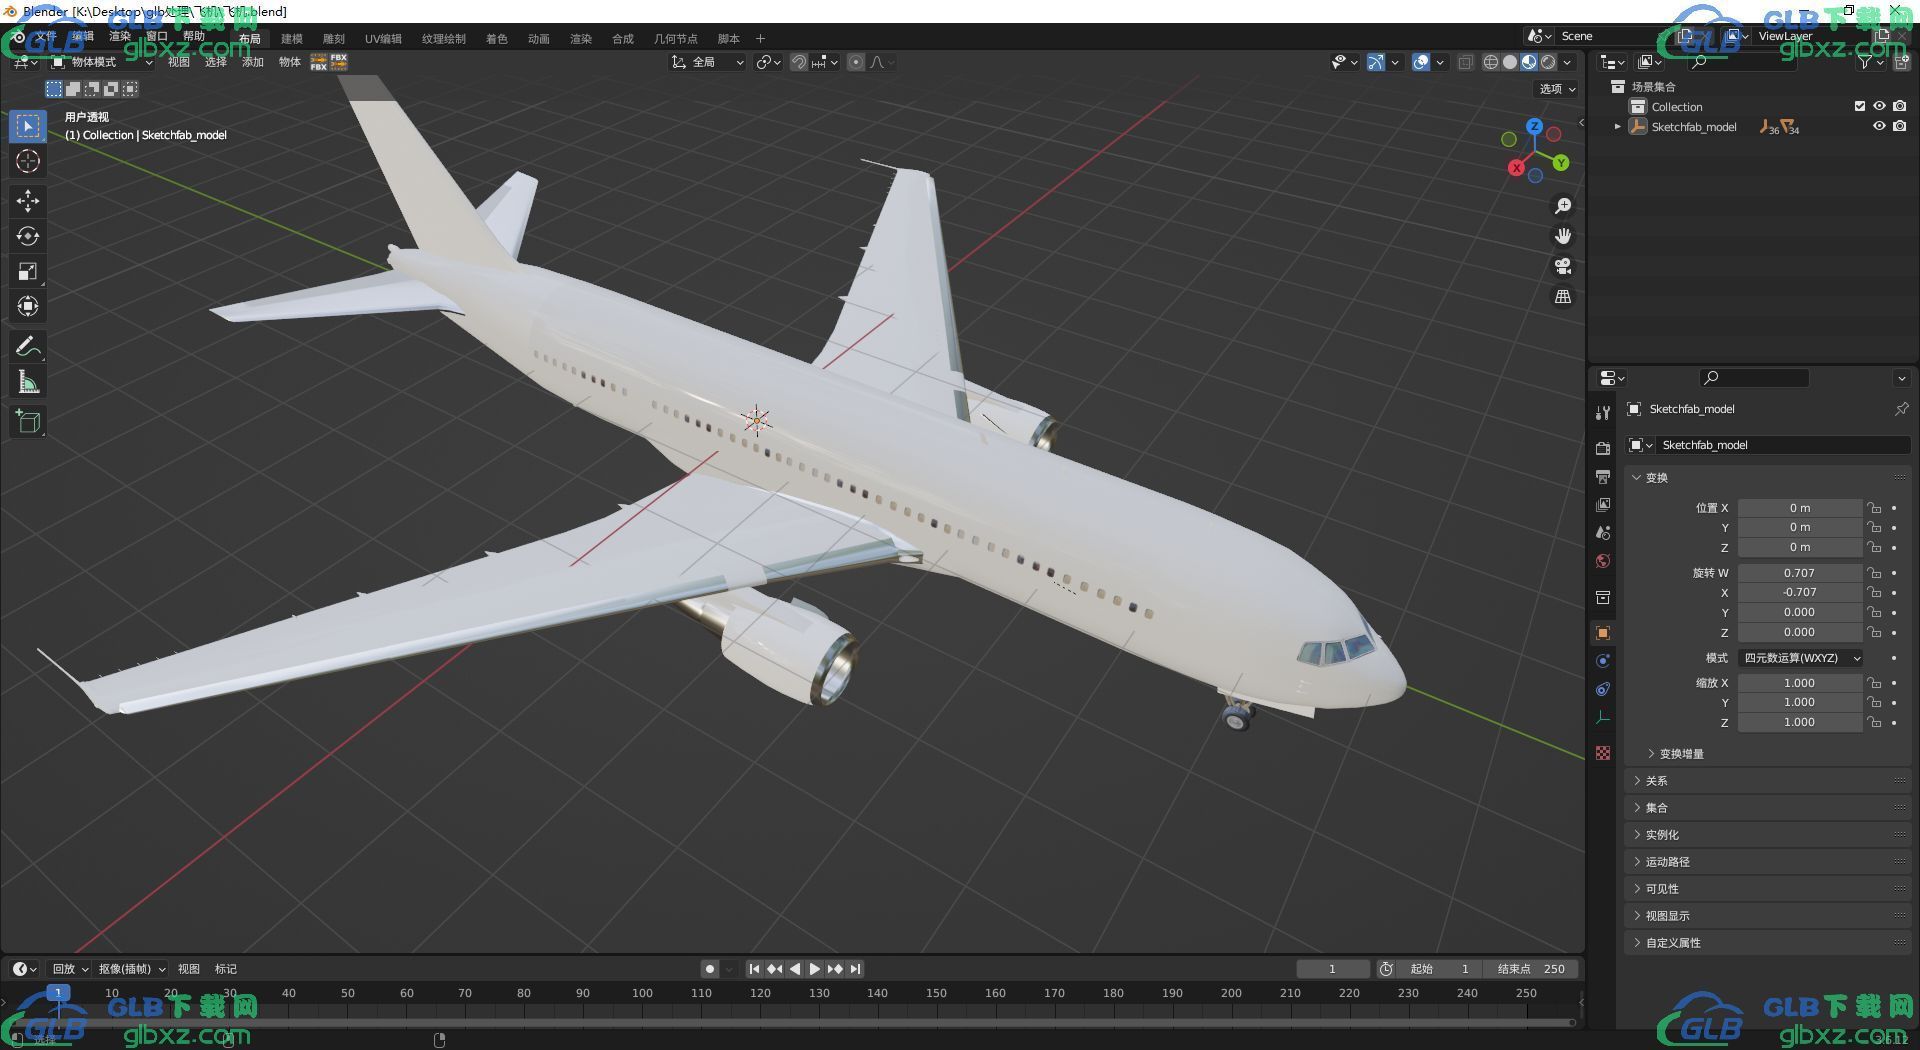This screenshot has height=1050, width=1920.
Task: Pin the Sketchfab_model properties panel
Action: (1901, 409)
